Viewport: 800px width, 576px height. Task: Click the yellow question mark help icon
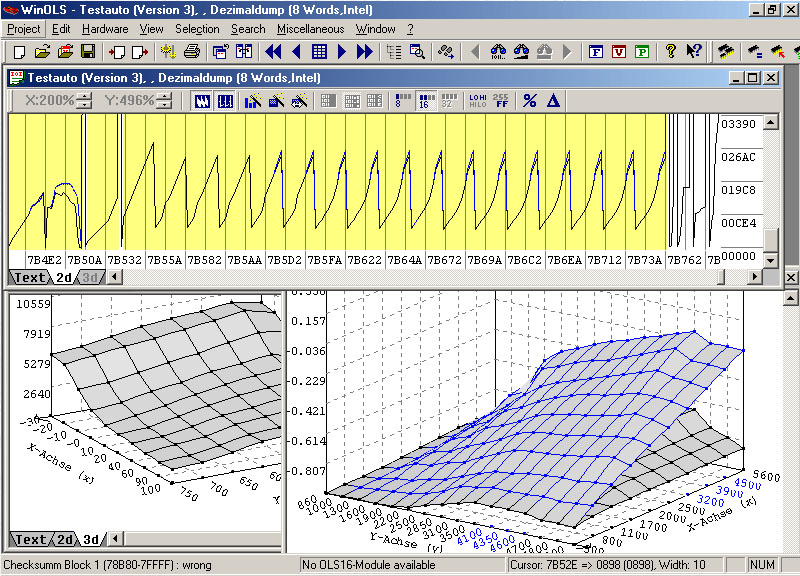670,52
